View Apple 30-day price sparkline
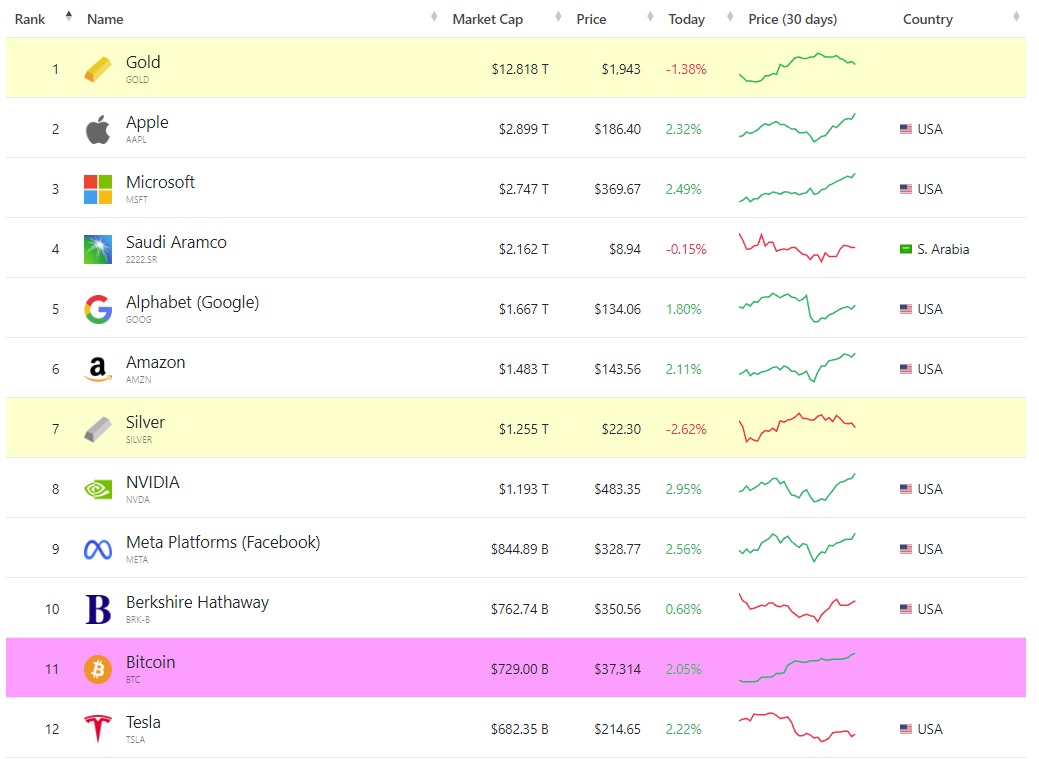The image size is (1039, 759). pyautogui.click(x=797, y=128)
